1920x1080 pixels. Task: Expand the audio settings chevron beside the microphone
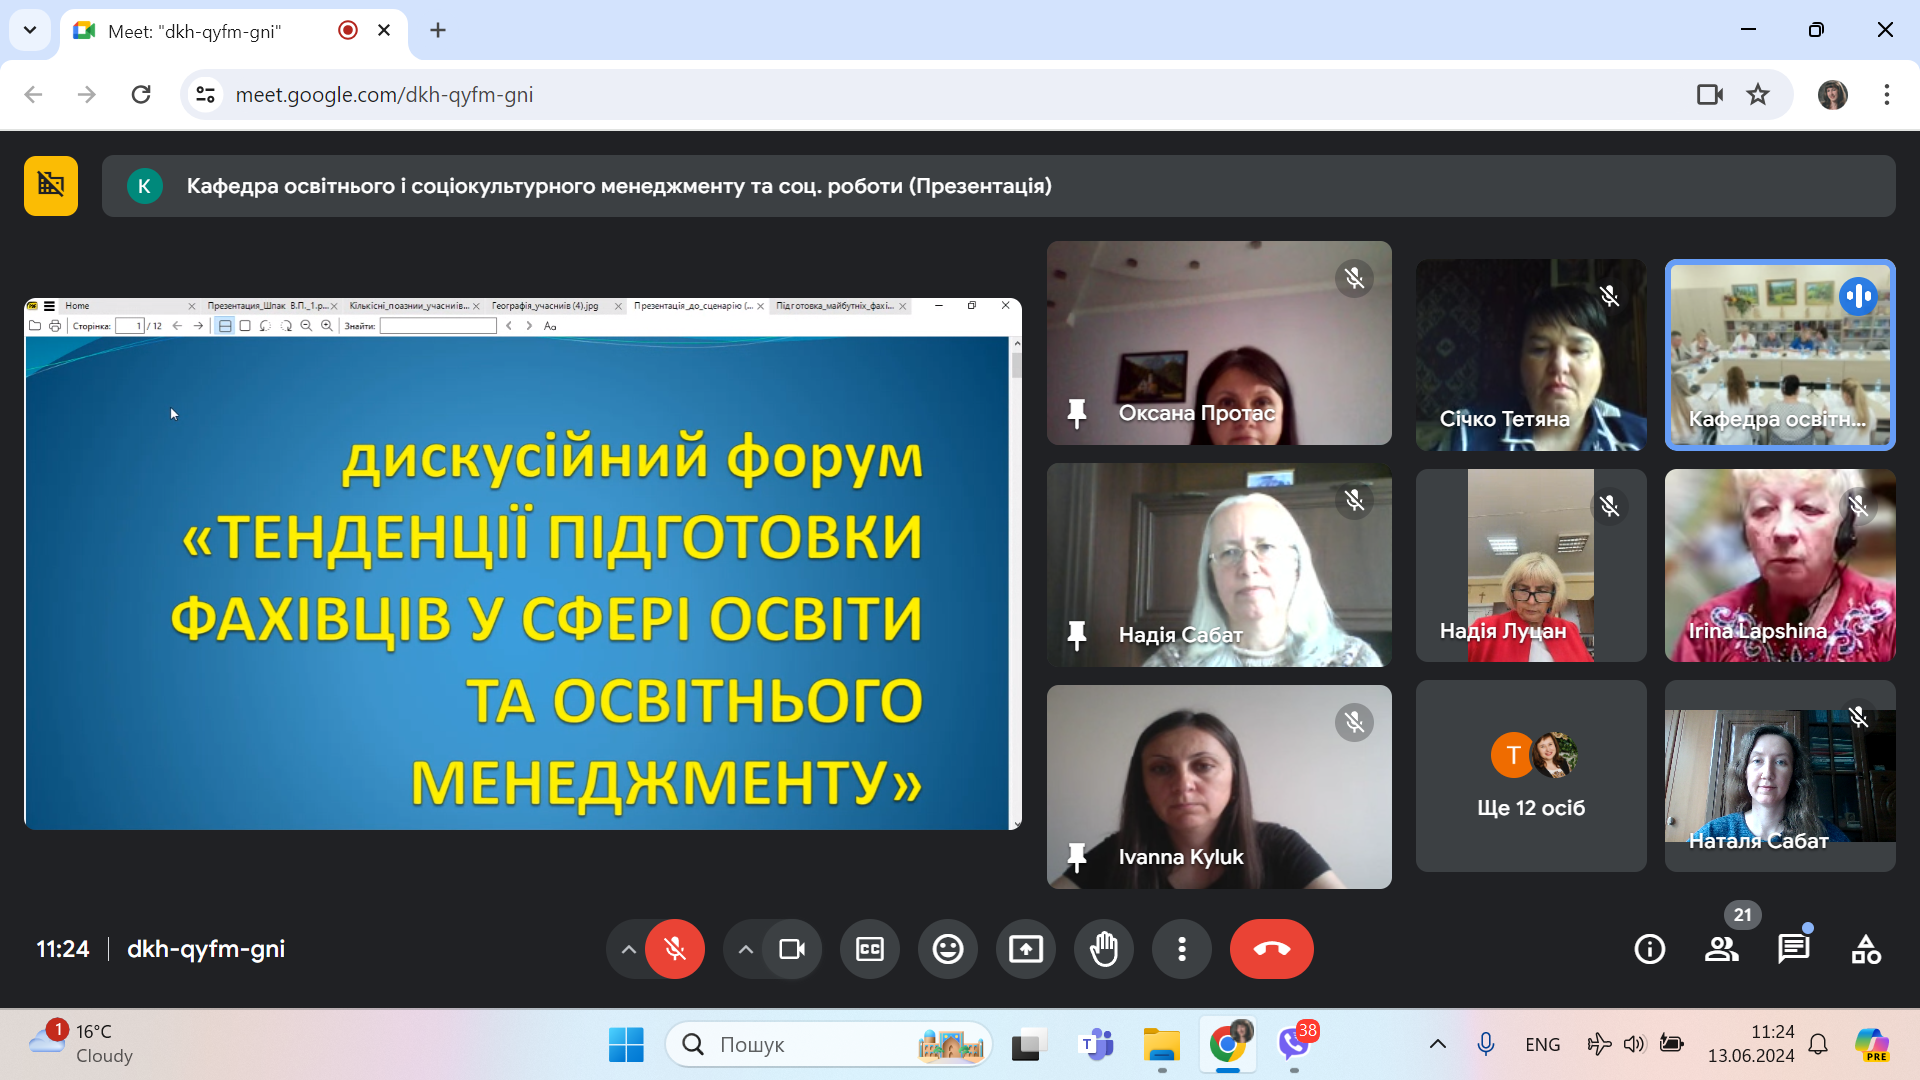[628, 949]
